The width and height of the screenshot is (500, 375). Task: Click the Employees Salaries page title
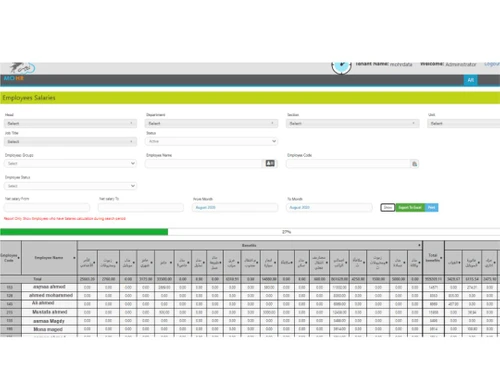29,98
